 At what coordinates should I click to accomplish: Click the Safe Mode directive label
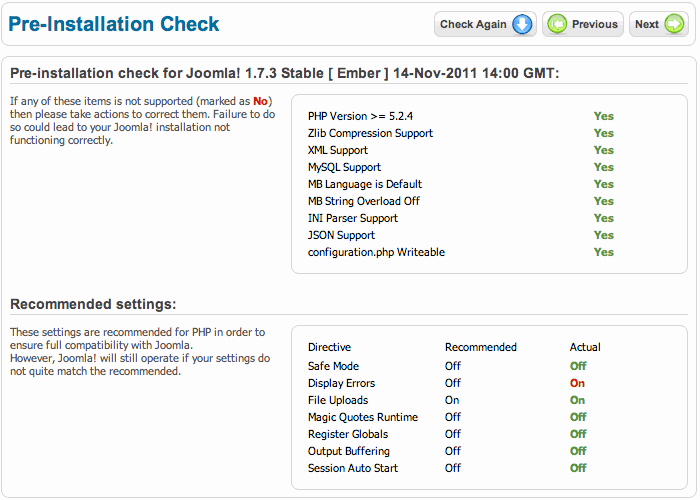pos(333,366)
